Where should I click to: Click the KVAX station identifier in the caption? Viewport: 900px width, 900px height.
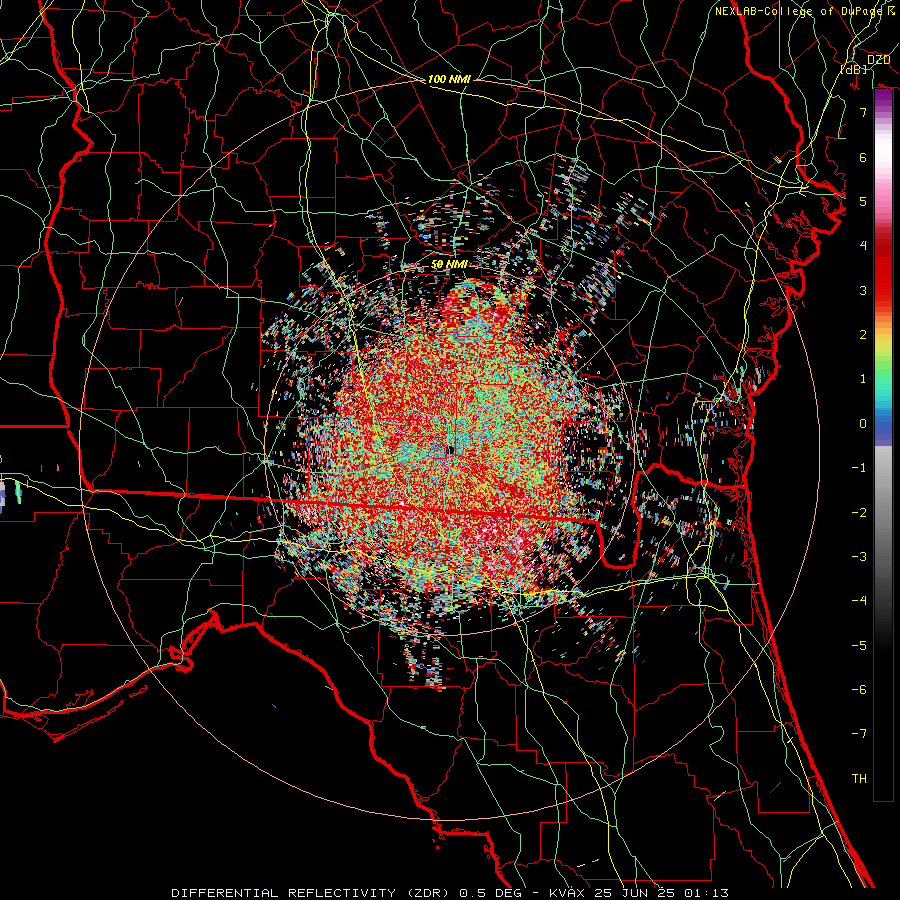pyautogui.click(x=569, y=893)
